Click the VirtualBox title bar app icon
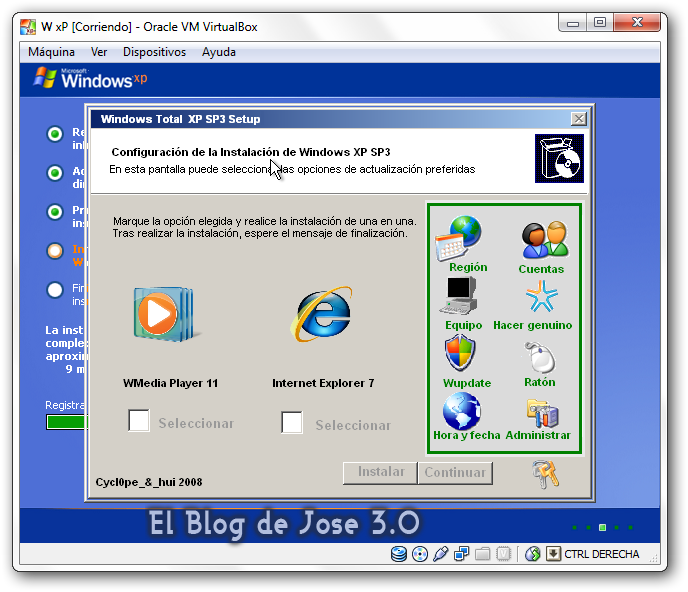 28,27
